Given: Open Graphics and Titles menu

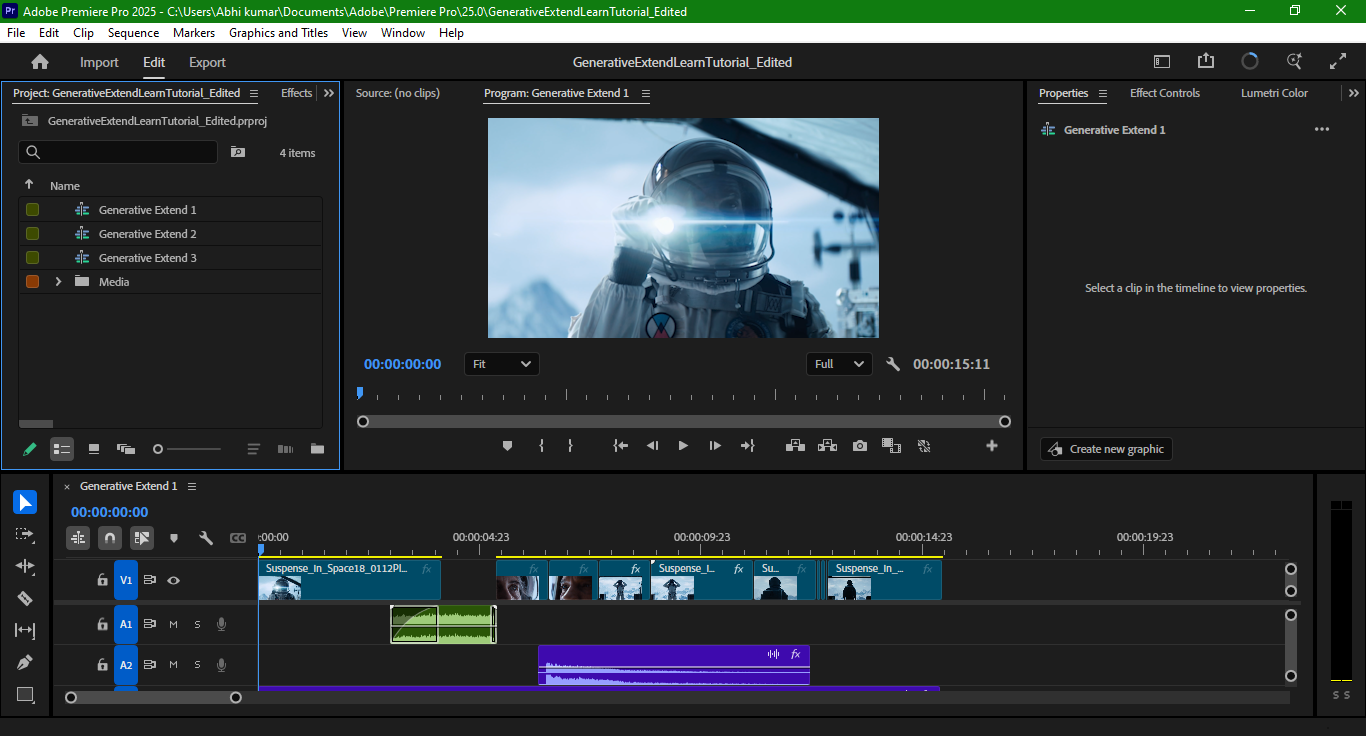Looking at the screenshot, I should (x=278, y=33).
